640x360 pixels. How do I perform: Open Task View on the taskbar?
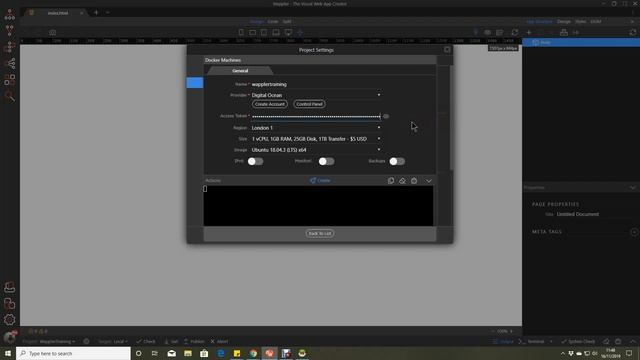pos(155,353)
